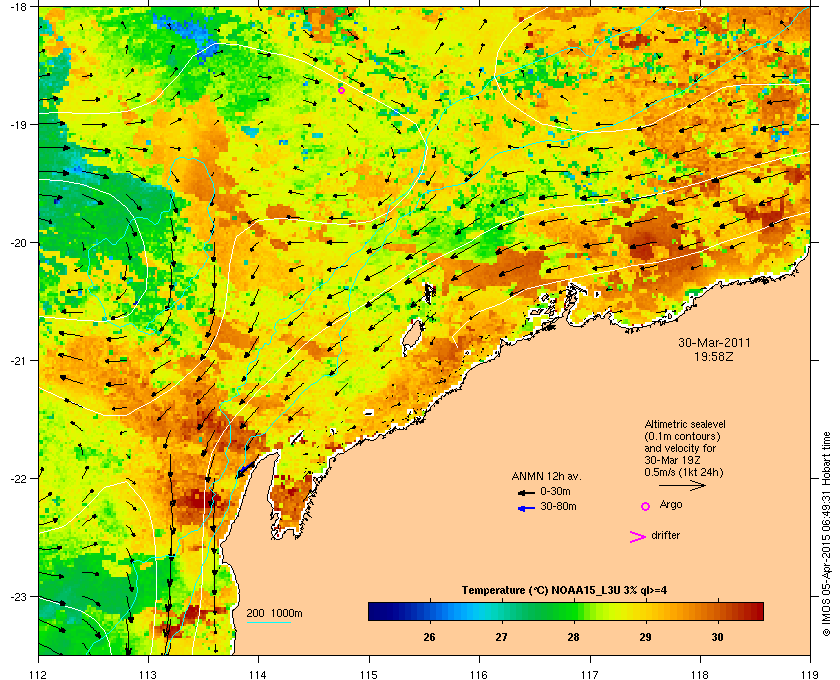Click the '200 1000m' isobath label
Viewport: 840px width, 680px height.
[274, 613]
